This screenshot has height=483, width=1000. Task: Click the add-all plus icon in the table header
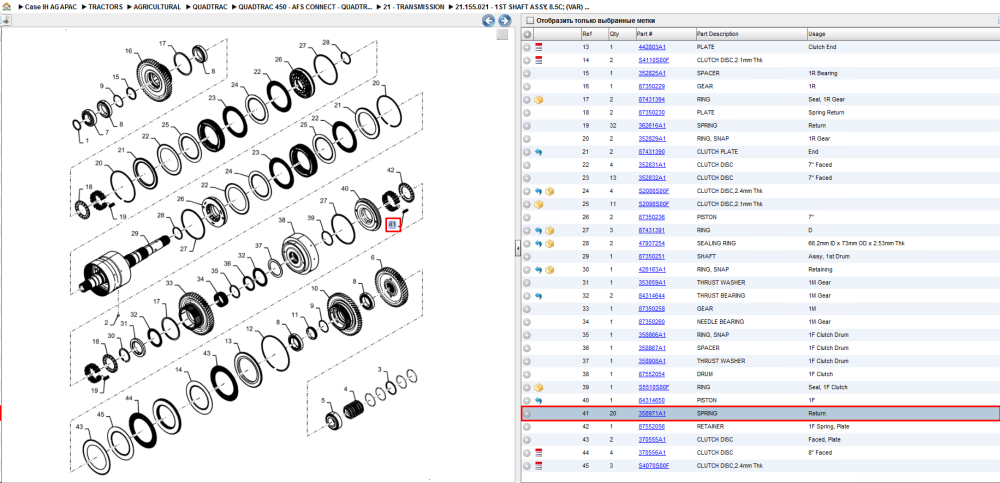click(x=527, y=34)
